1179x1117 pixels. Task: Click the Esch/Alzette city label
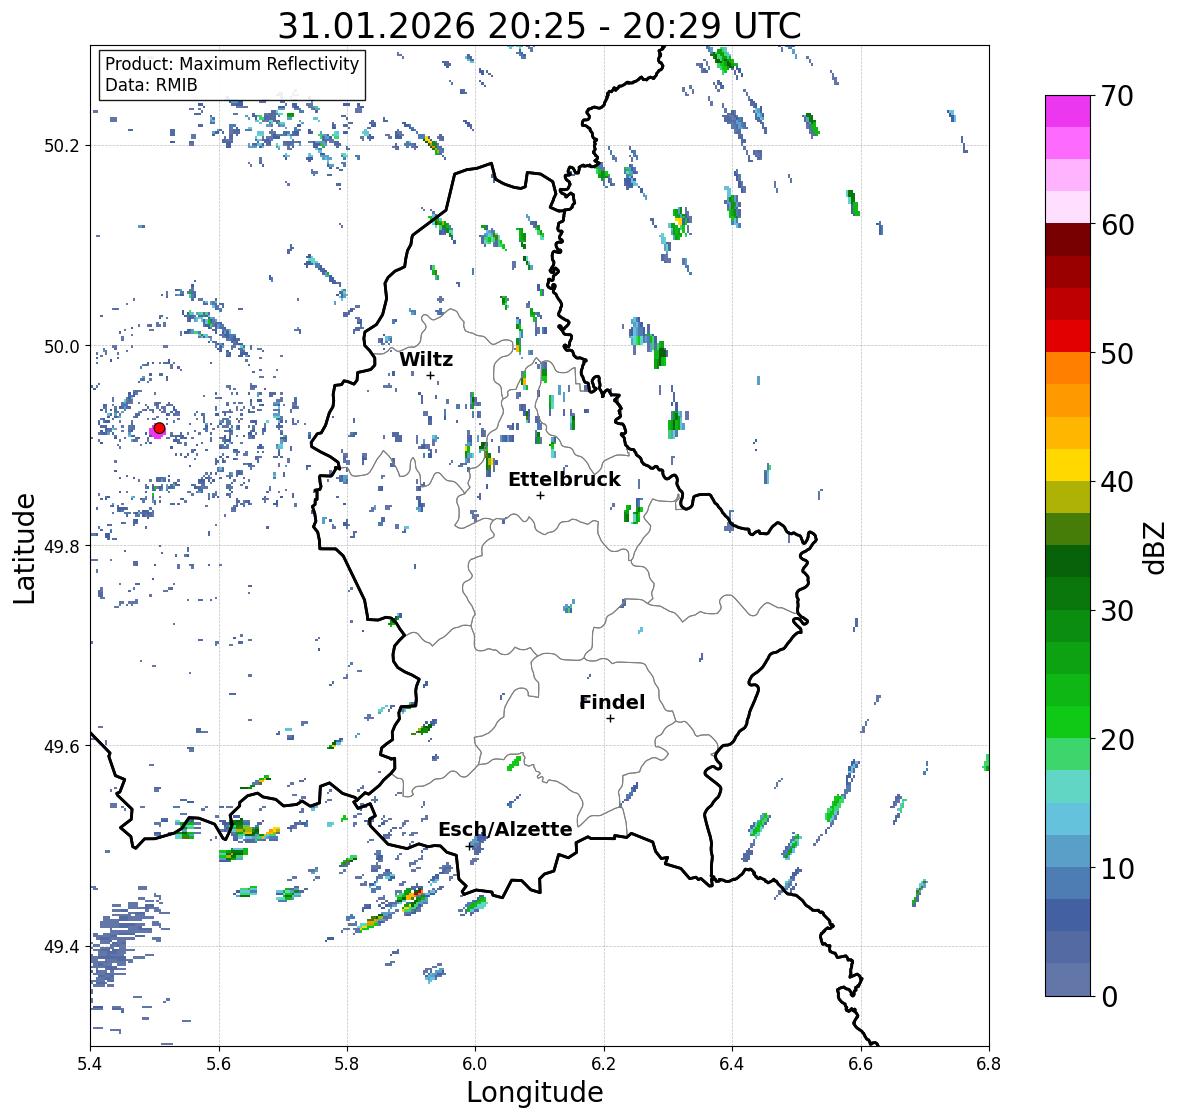505,829
